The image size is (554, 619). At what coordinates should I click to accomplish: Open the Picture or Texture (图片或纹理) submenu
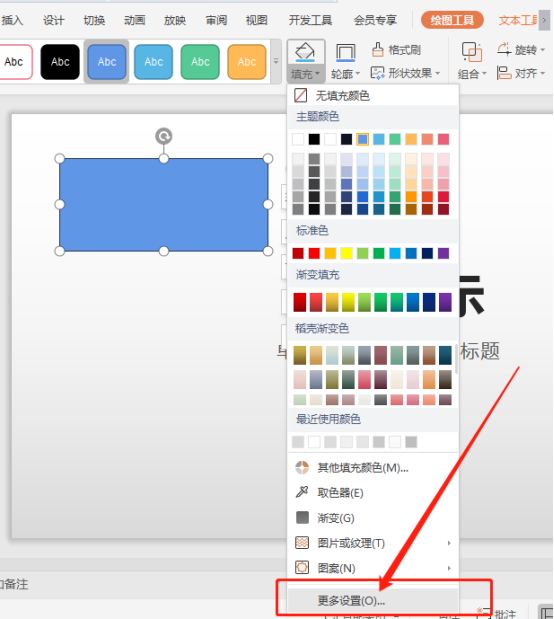(372, 543)
